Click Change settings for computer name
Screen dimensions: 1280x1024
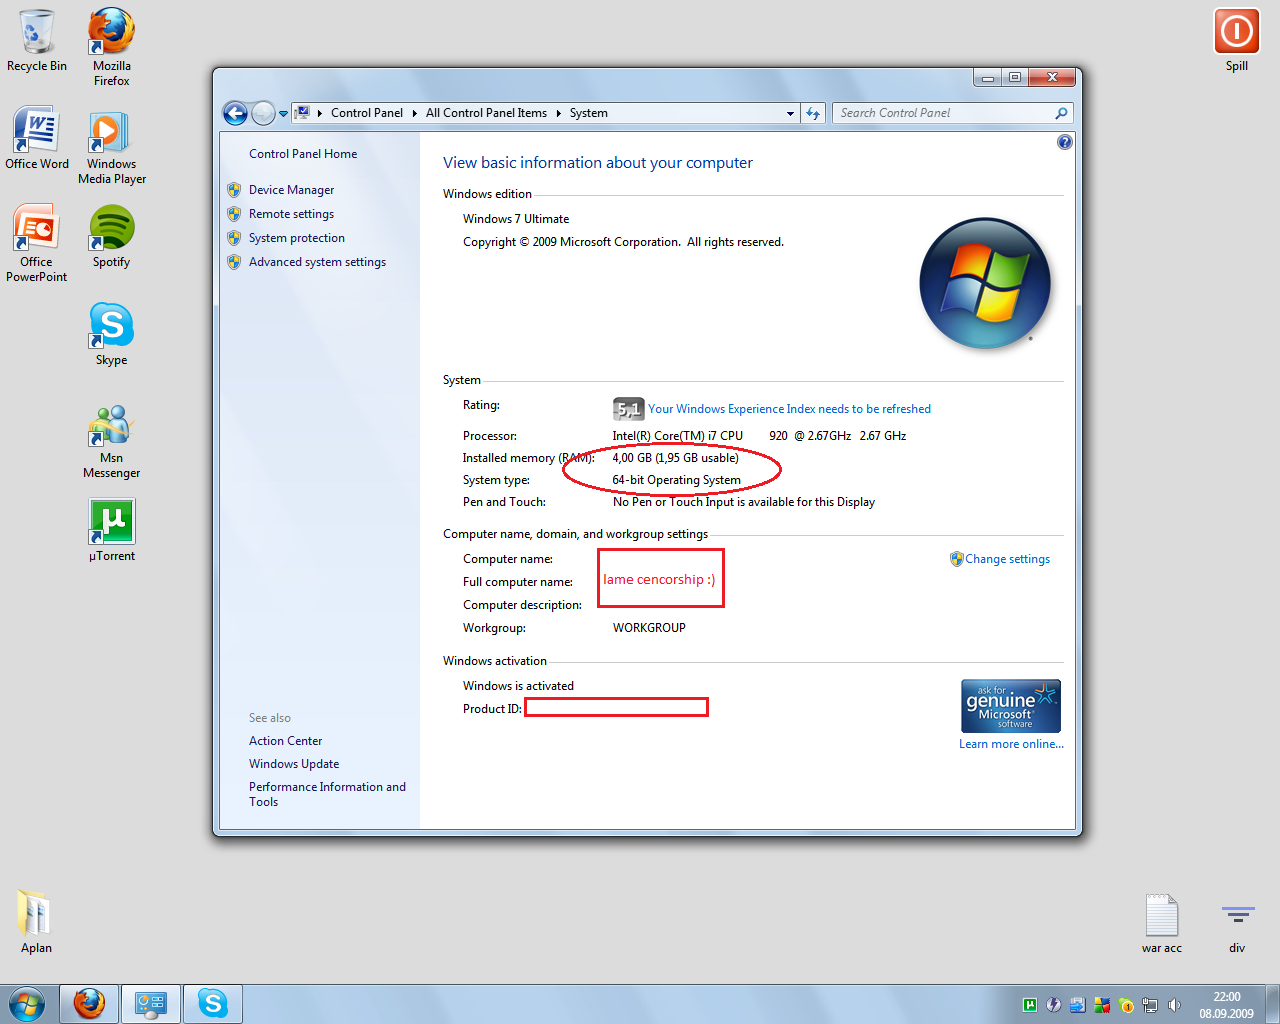tap(1007, 559)
